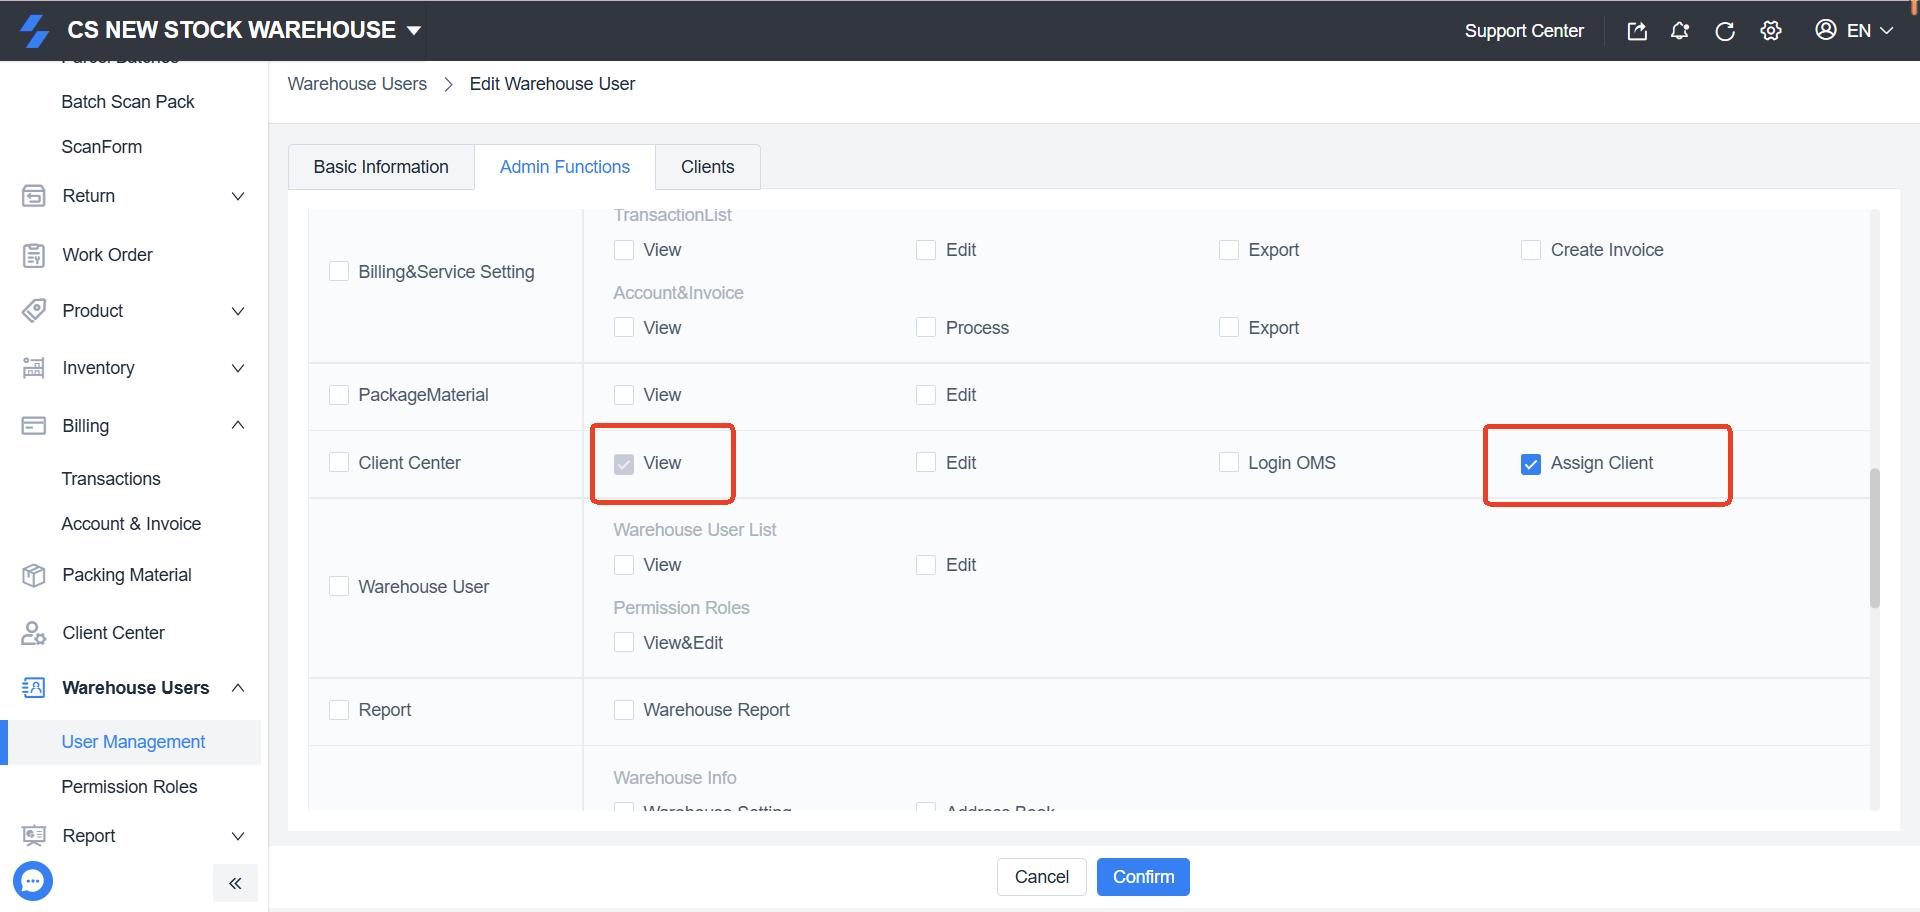Screen dimensions: 1920x912
Task: Open Packing Material in sidebar
Action: tap(126, 575)
